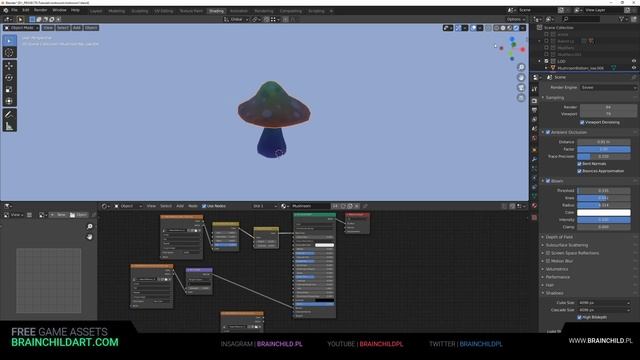This screenshot has width=640, height=360.
Task: Select the Move tool
Action: (x=9, y=66)
